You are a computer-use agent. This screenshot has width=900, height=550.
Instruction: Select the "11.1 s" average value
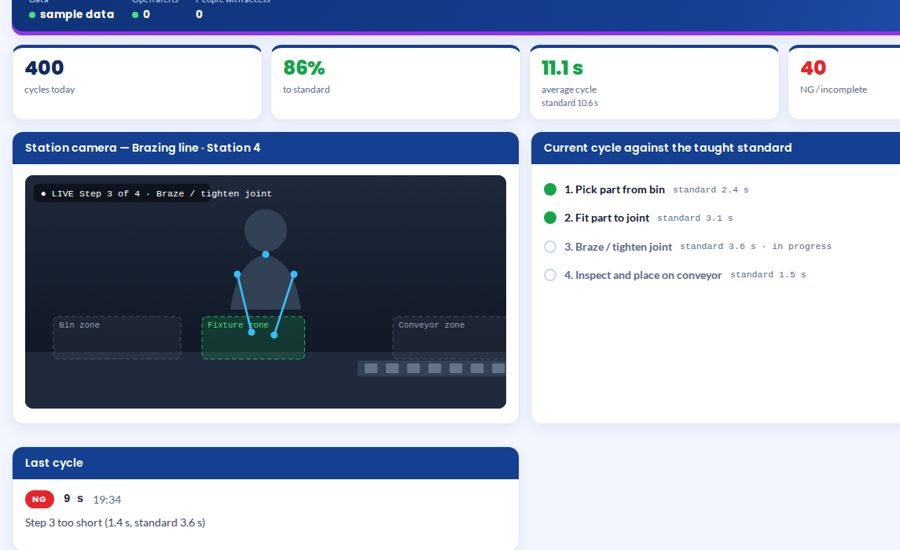coord(562,68)
